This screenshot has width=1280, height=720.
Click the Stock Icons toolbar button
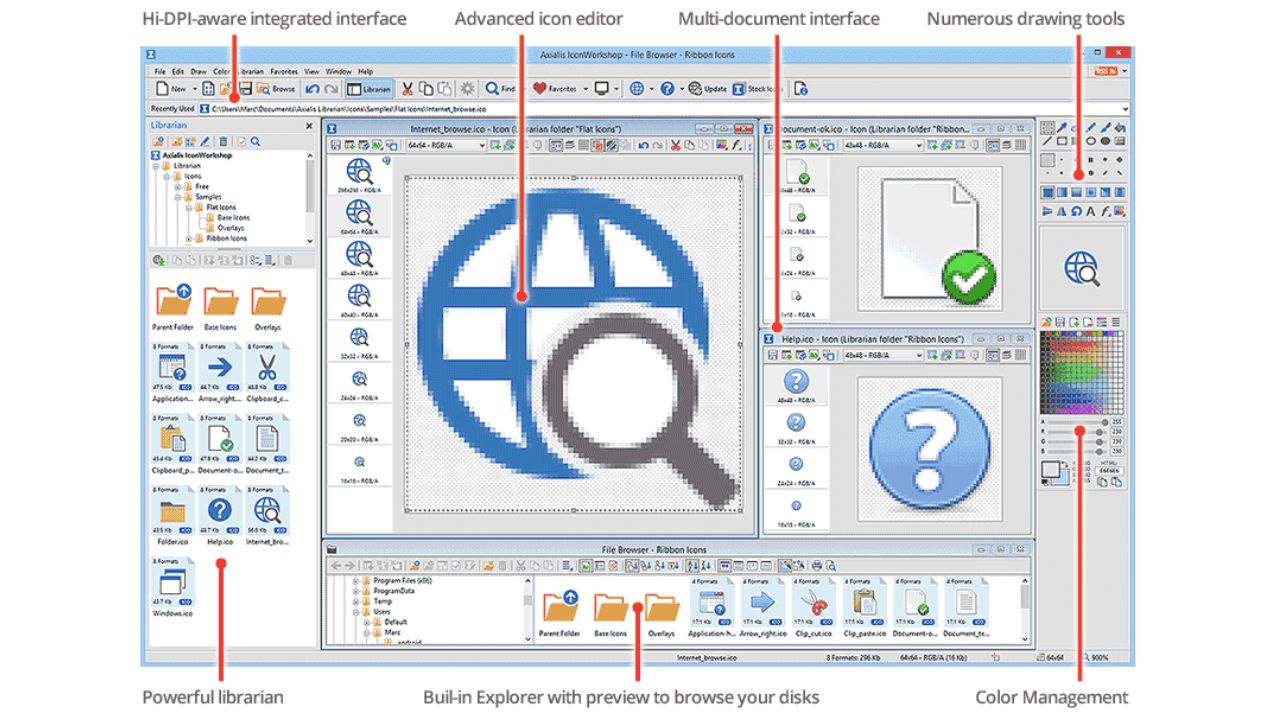pos(758,89)
